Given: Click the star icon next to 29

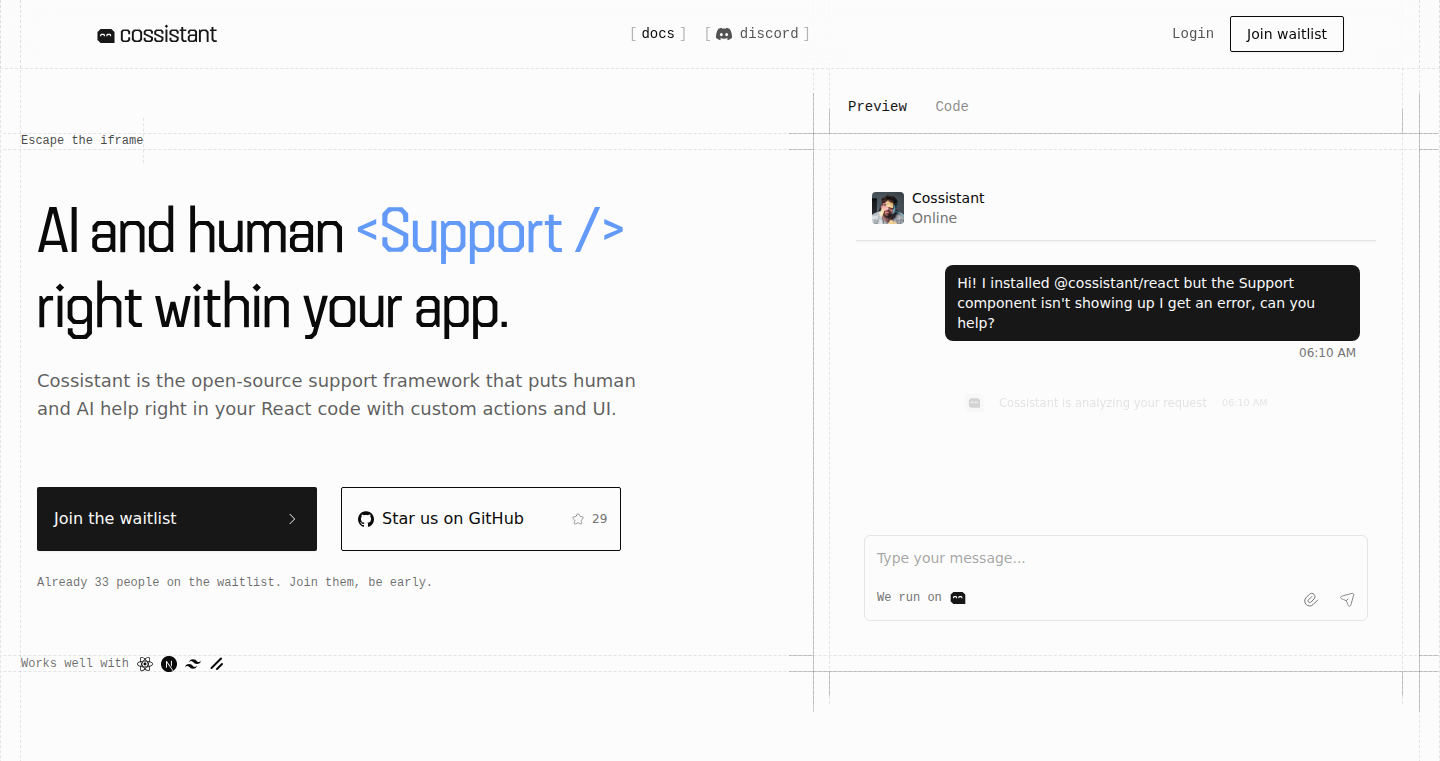Looking at the screenshot, I should [x=578, y=519].
